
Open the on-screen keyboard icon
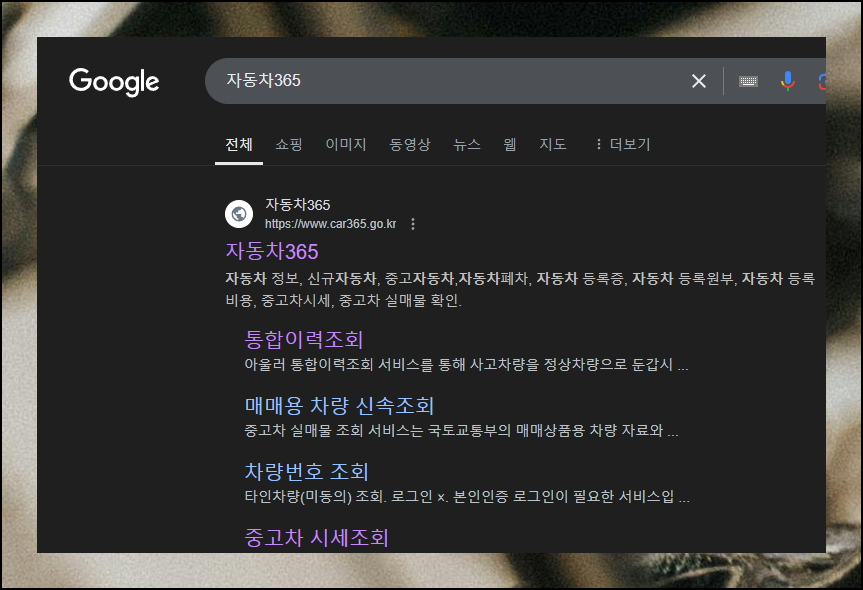click(748, 81)
